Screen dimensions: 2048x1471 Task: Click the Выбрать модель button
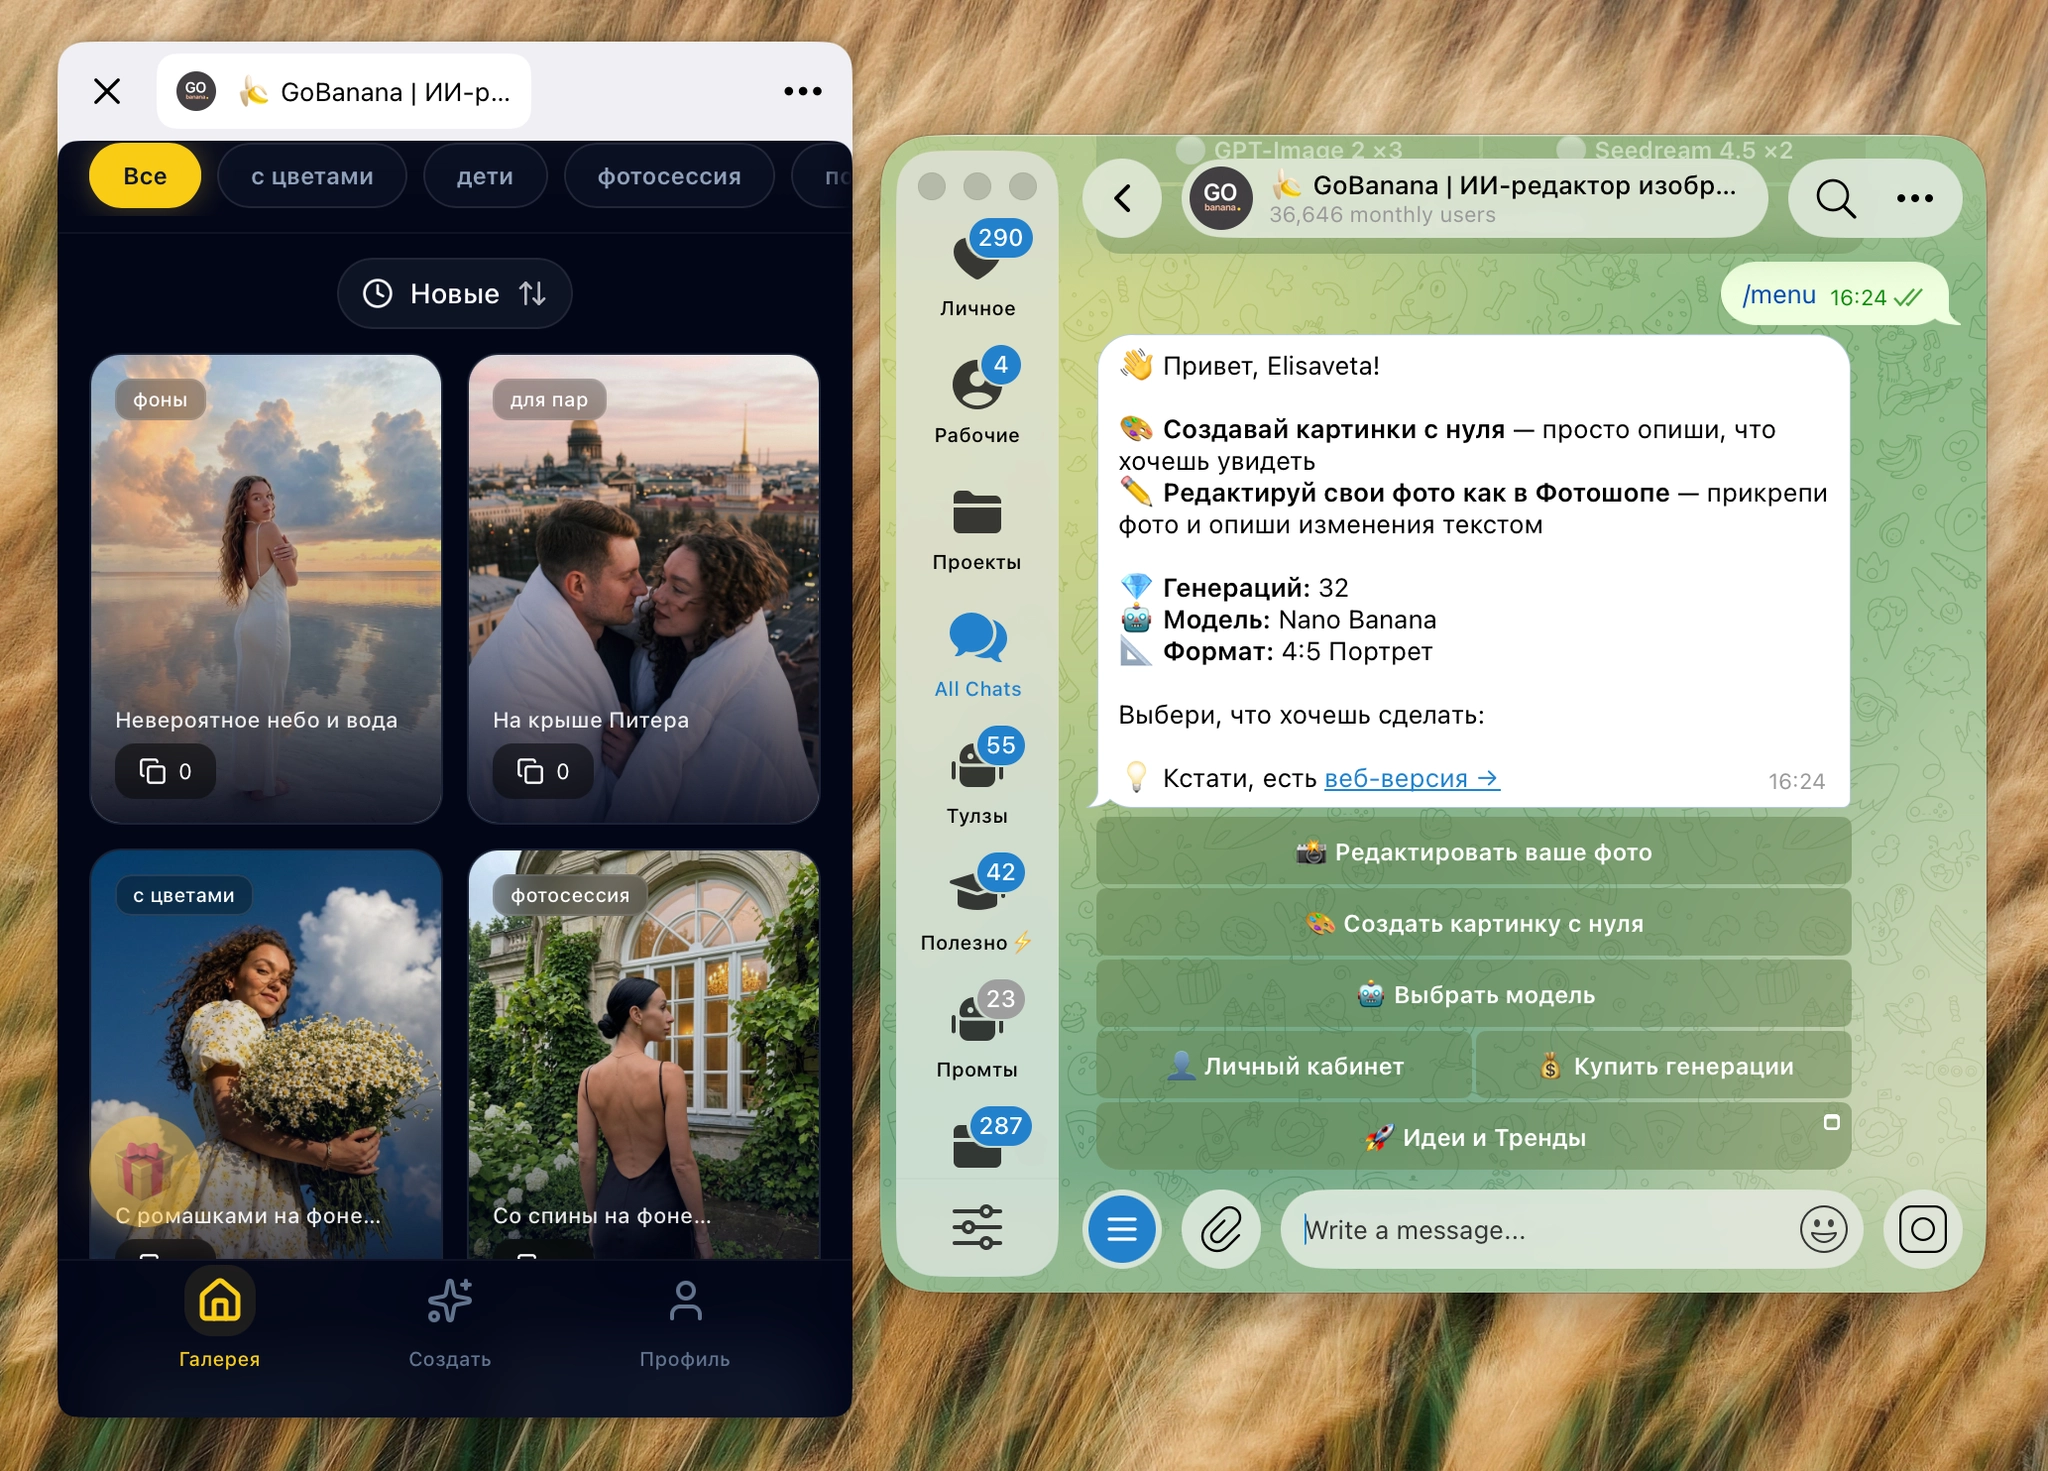coord(1473,995)
